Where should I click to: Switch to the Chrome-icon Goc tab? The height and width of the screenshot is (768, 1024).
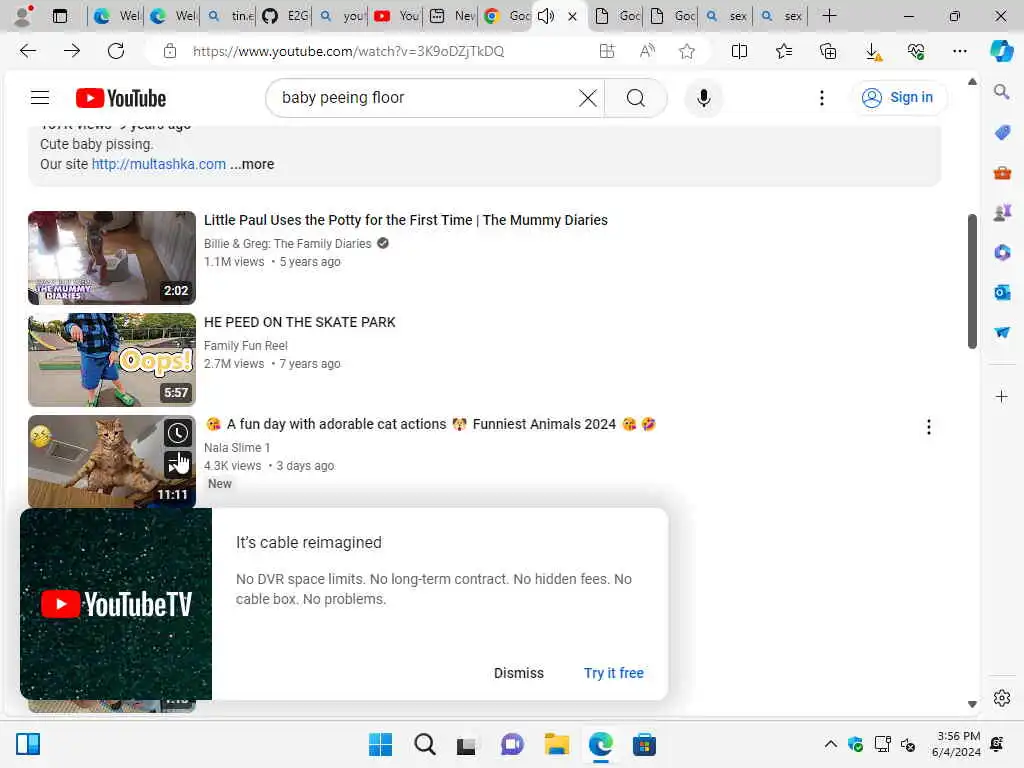point(507,16)
